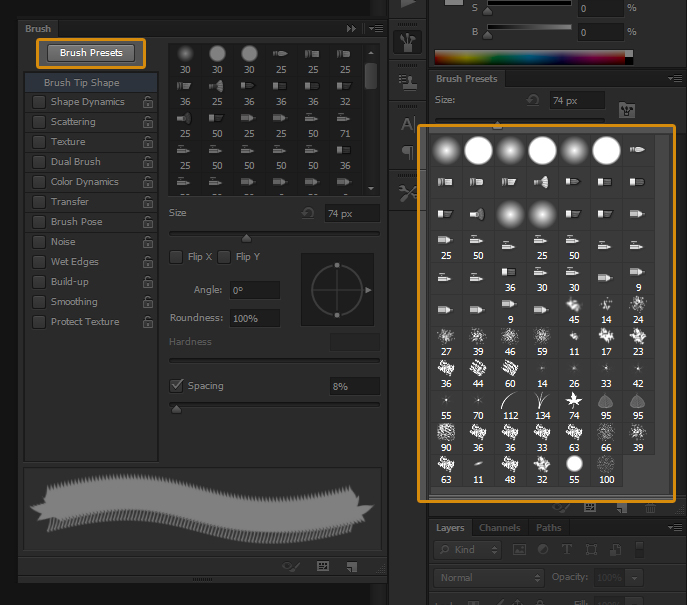Check the Flip X option

pos(176,257)
